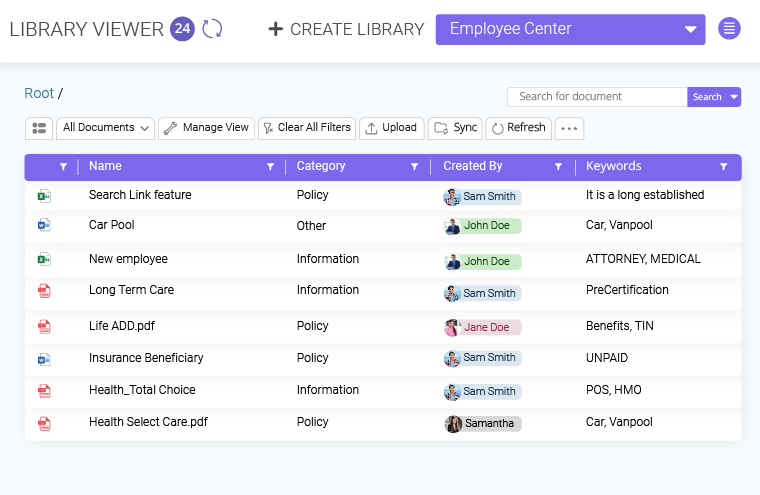Open the more options ellipsis button
The image size is (760, 495).
(x=569, y=128)
